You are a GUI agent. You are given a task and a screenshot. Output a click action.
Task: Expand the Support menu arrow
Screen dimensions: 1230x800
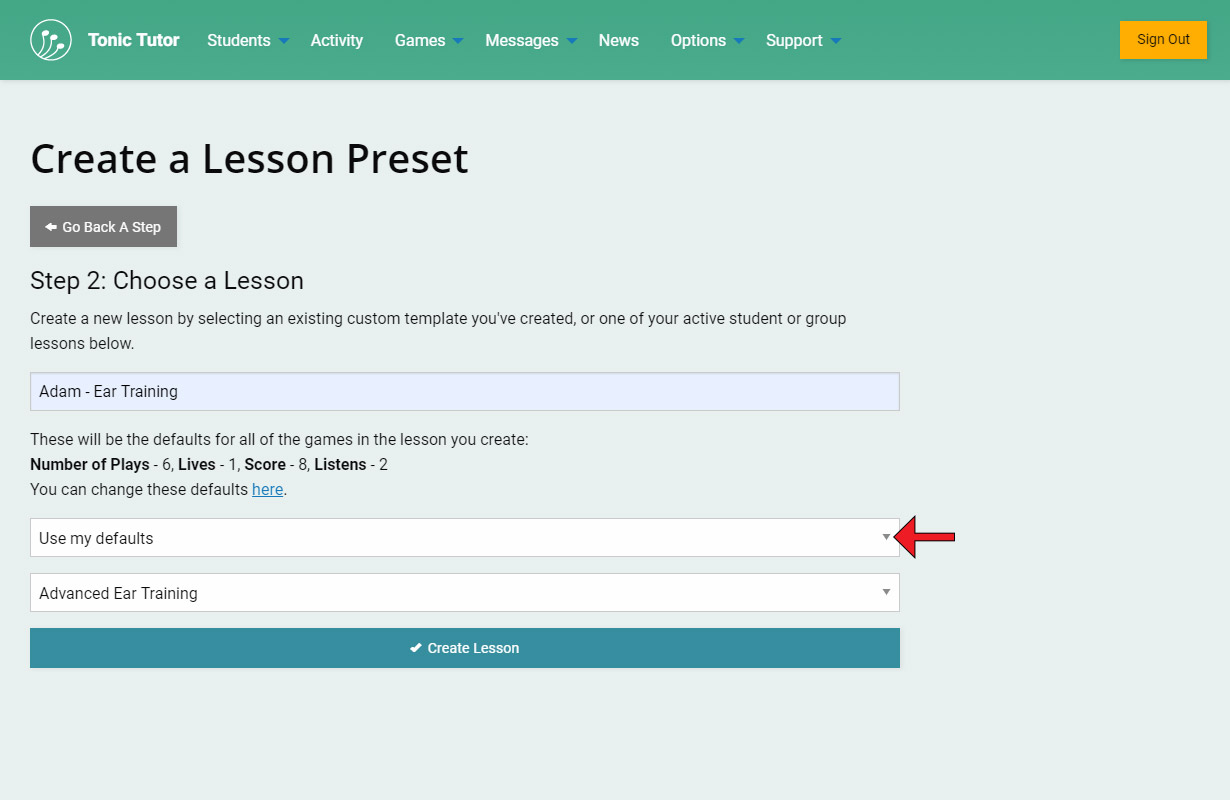836,41
